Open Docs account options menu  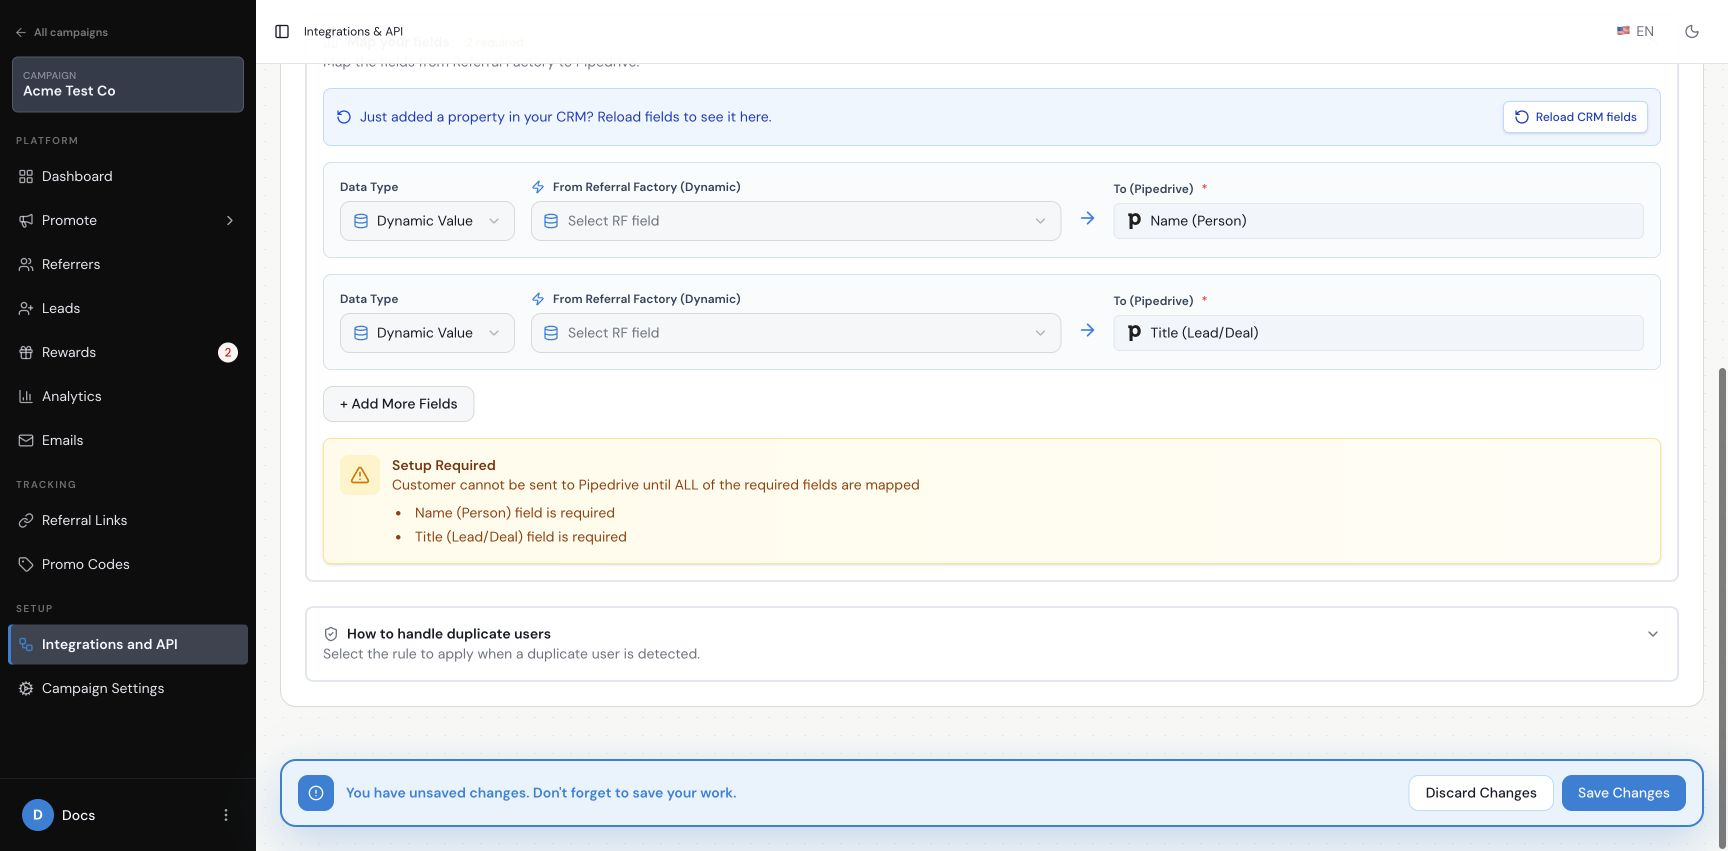(226, 815)
